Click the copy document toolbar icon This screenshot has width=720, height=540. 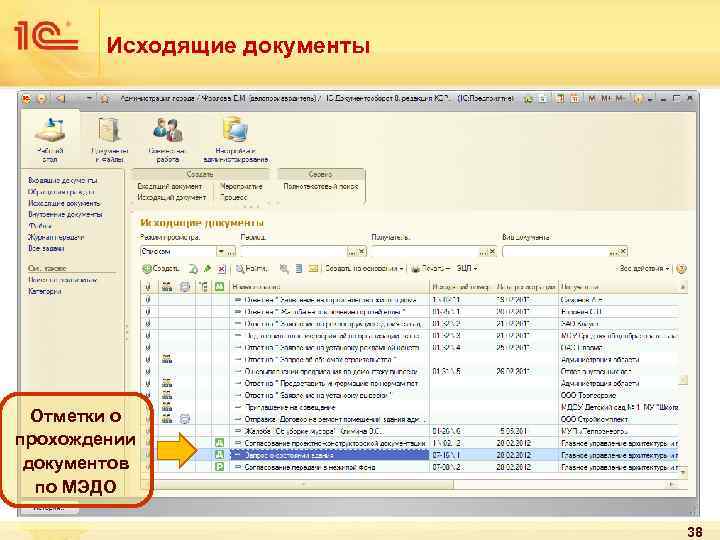[x=194, y=269]
